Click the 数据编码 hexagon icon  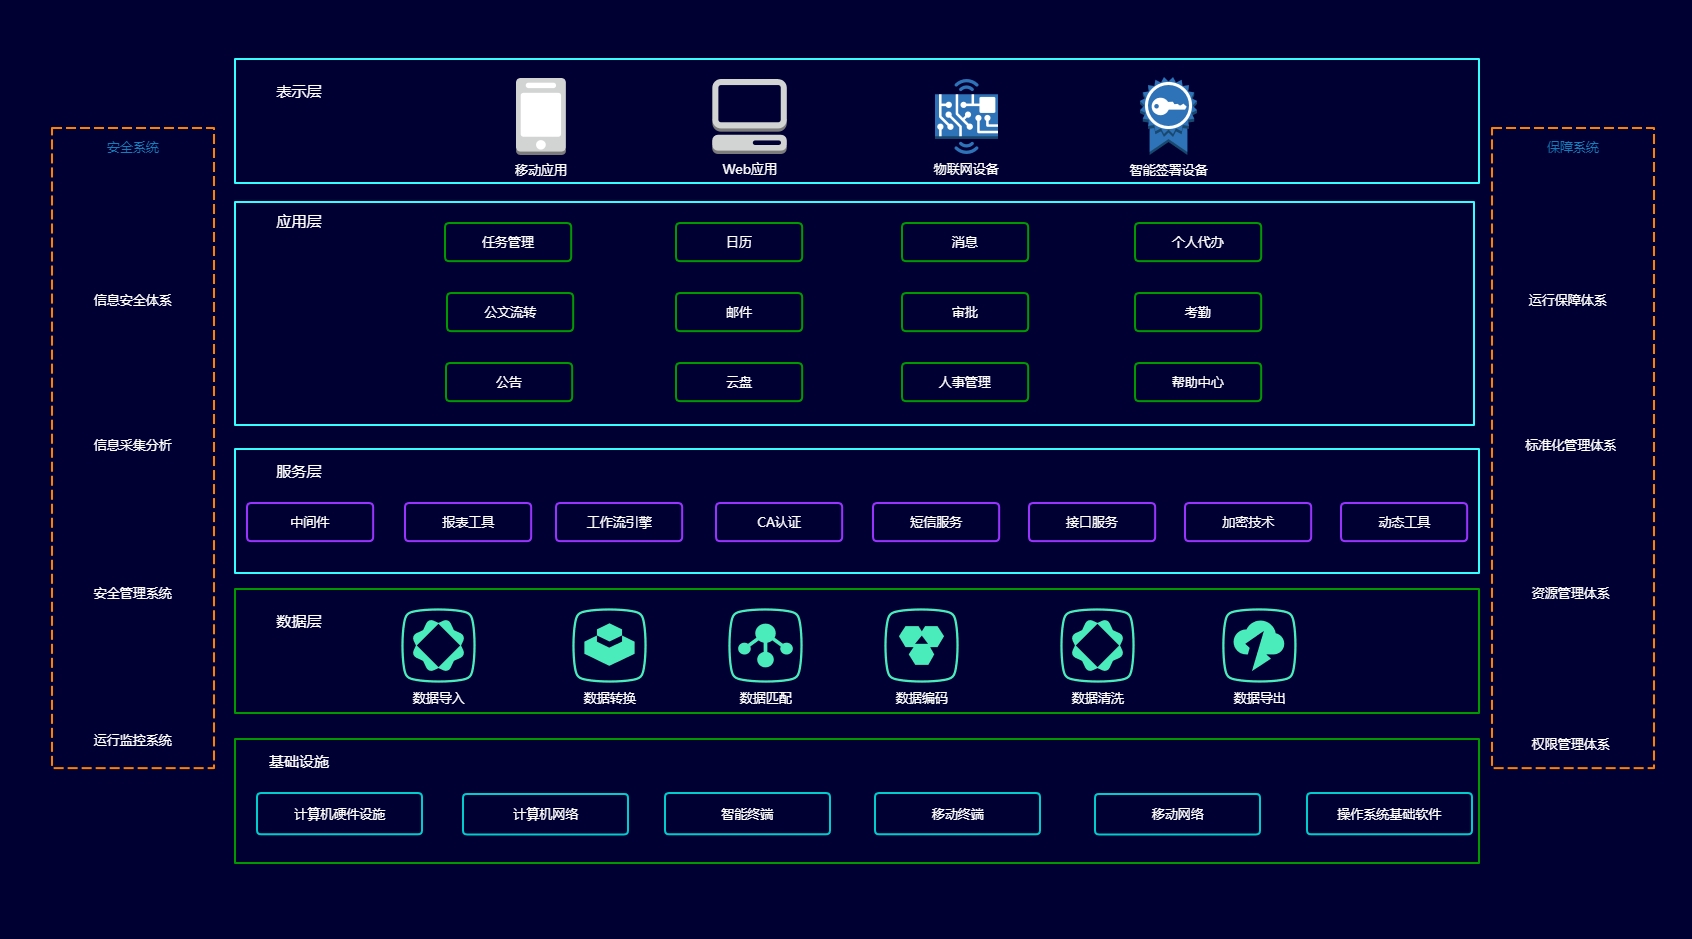[921, 646]
